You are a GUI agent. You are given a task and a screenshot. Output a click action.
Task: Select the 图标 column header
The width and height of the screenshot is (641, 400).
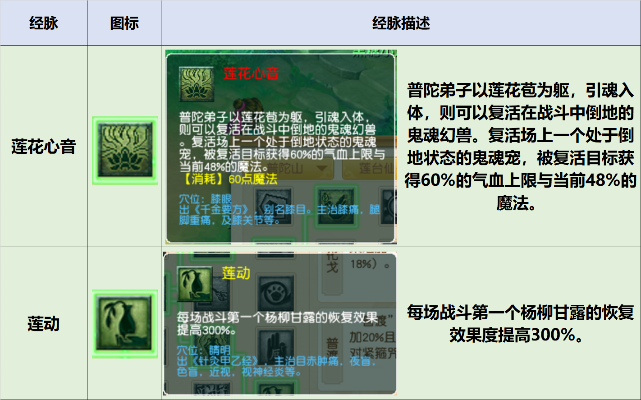click(x=124, y=23)
